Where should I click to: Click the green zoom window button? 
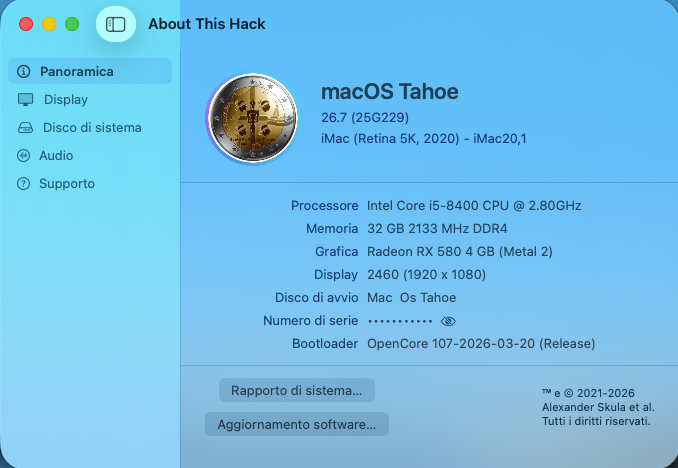(x=72, y=24)
